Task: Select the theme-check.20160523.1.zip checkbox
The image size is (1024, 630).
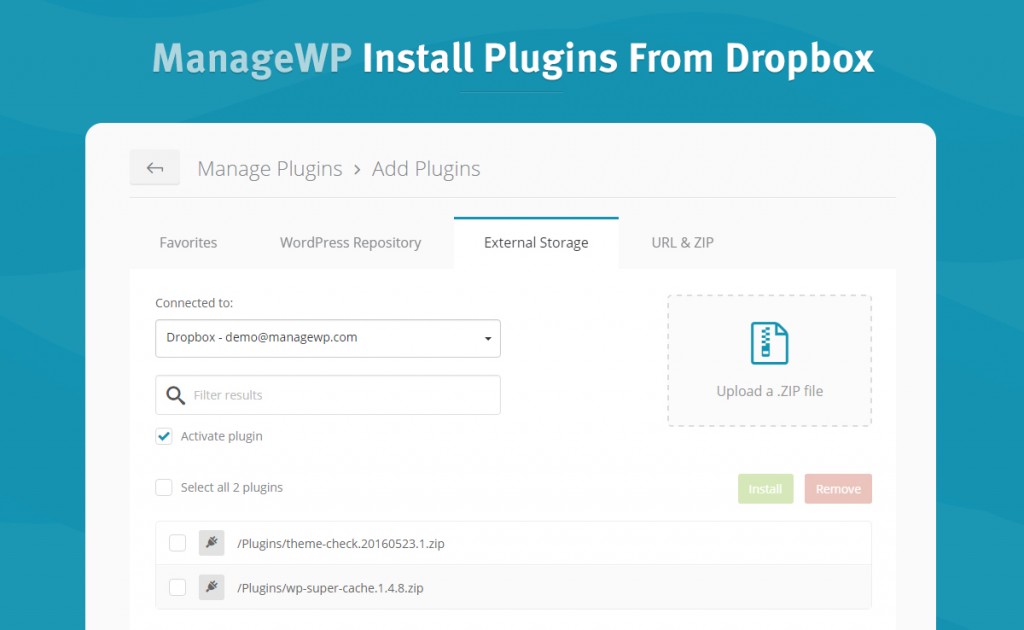Action: (177, 543)
